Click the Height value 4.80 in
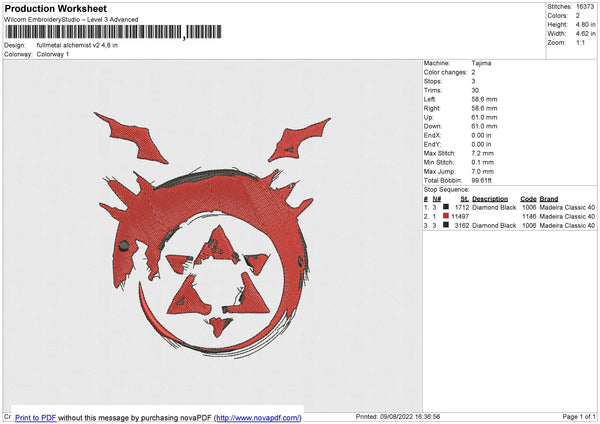 (x=585, y=24)
